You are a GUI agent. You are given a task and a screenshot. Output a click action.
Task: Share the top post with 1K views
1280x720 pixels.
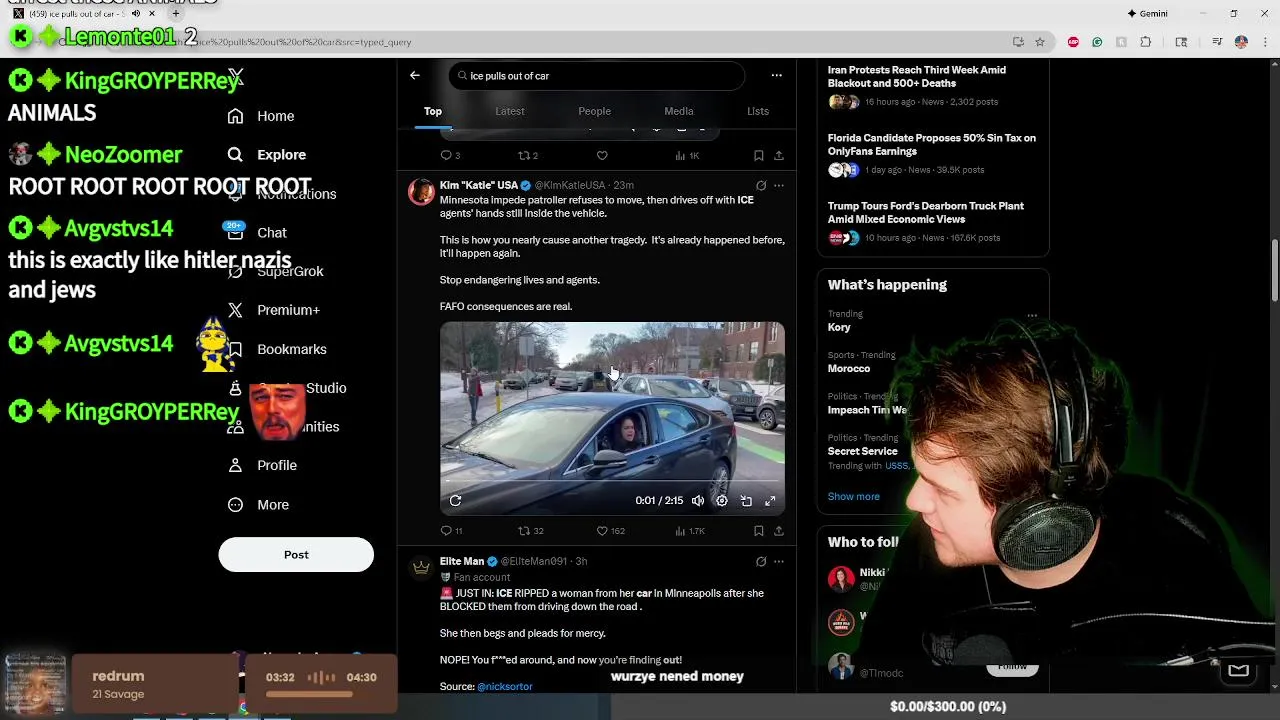(x=779, y=155)
